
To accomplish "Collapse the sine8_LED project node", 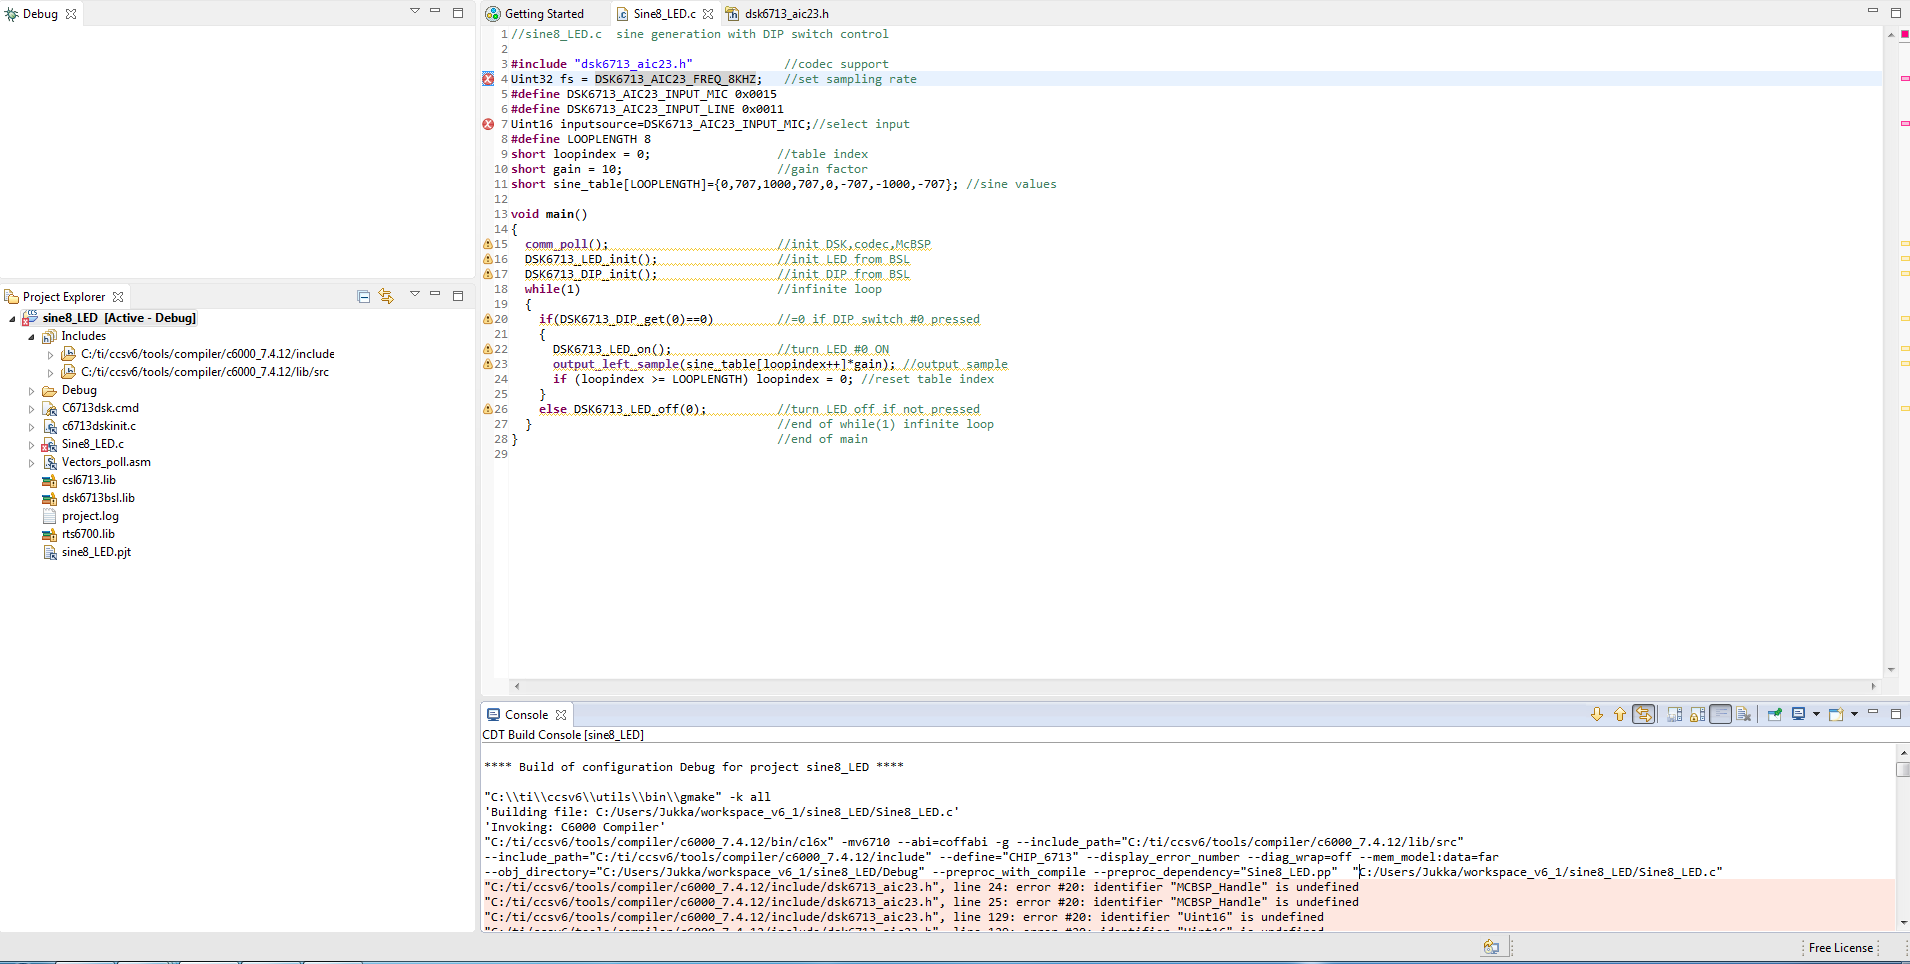I will pyautogui.click(x=12, y=319).
